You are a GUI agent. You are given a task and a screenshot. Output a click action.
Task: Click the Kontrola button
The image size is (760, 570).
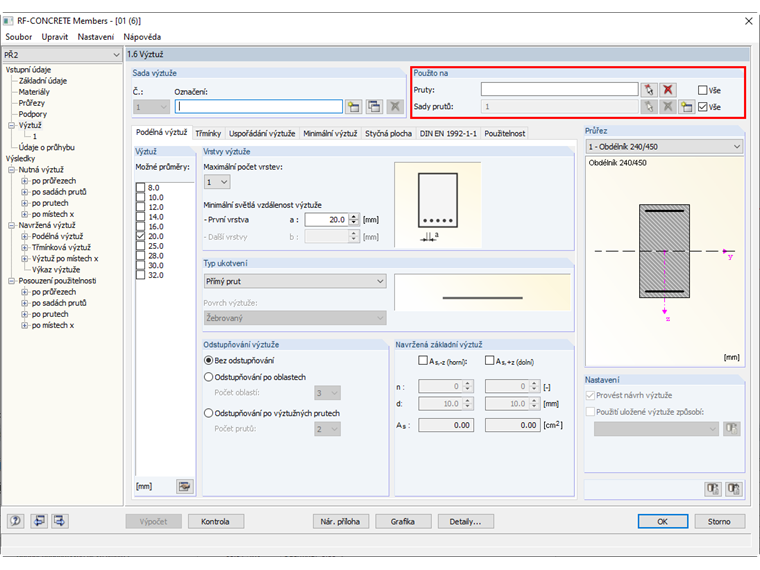tap(215, 522)
